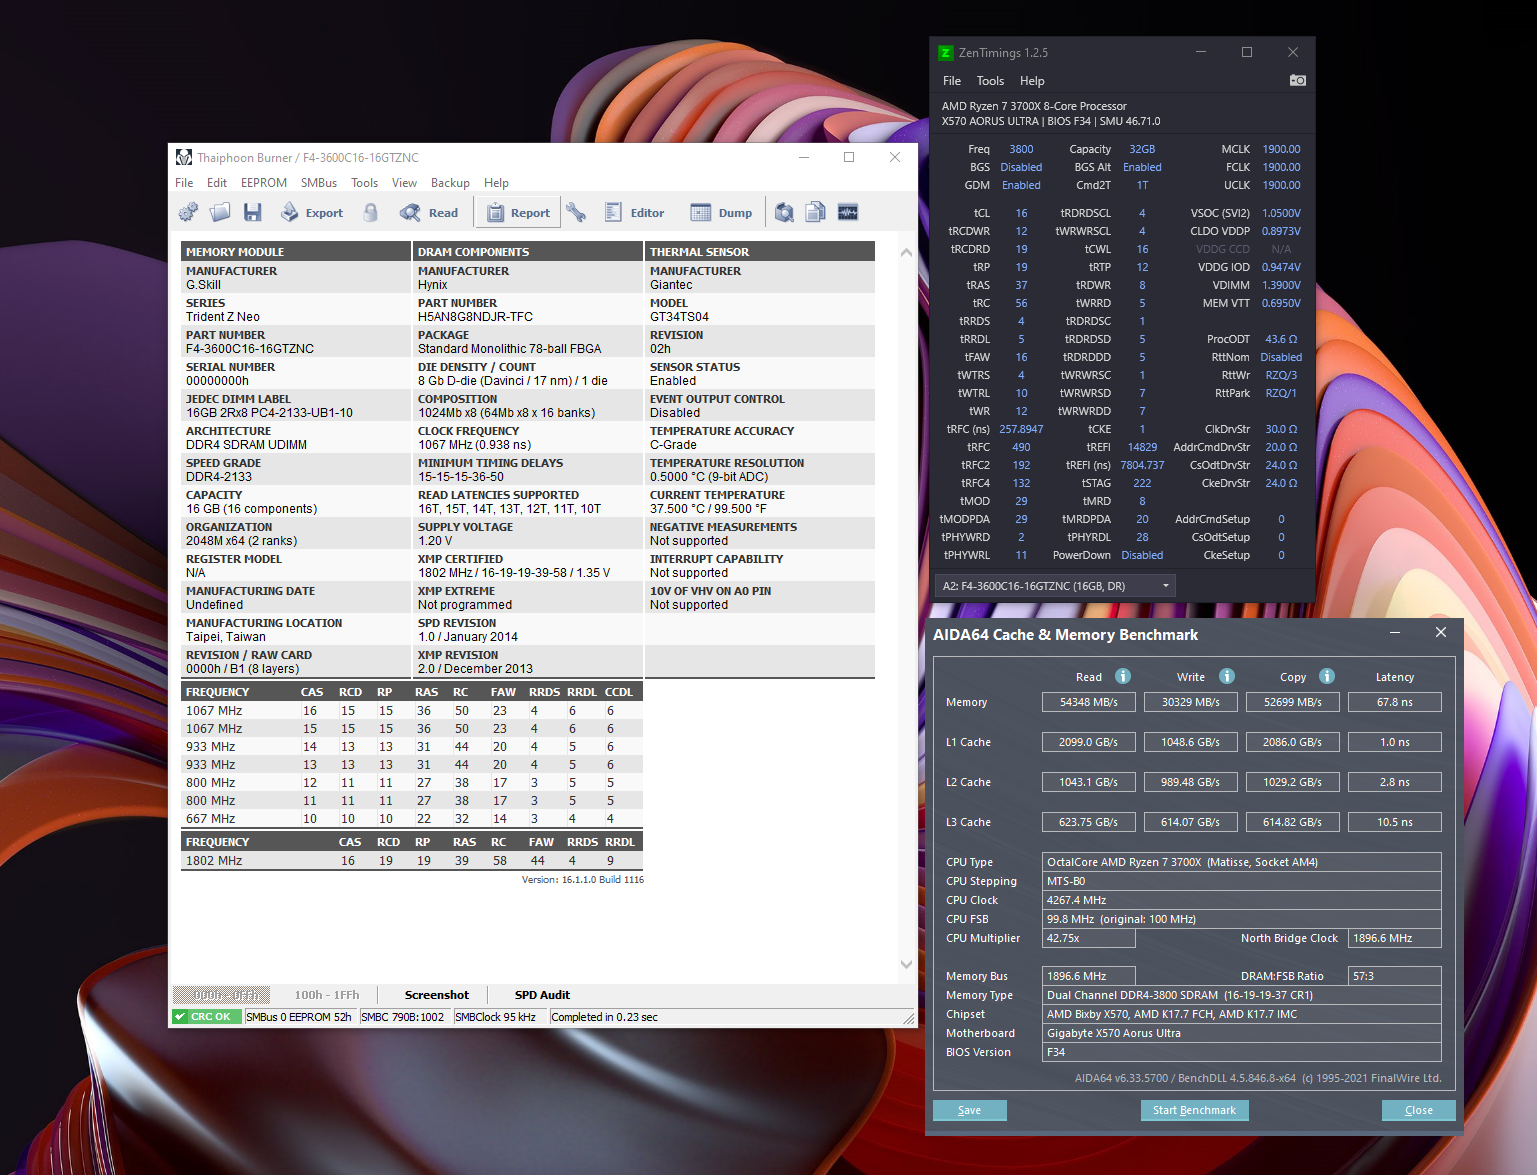Click the Copy info icon in AIDA64
Image resolution: width=1537 pixels, height=1175 pixels.
pyautogui.click(x=1327, y=676)
